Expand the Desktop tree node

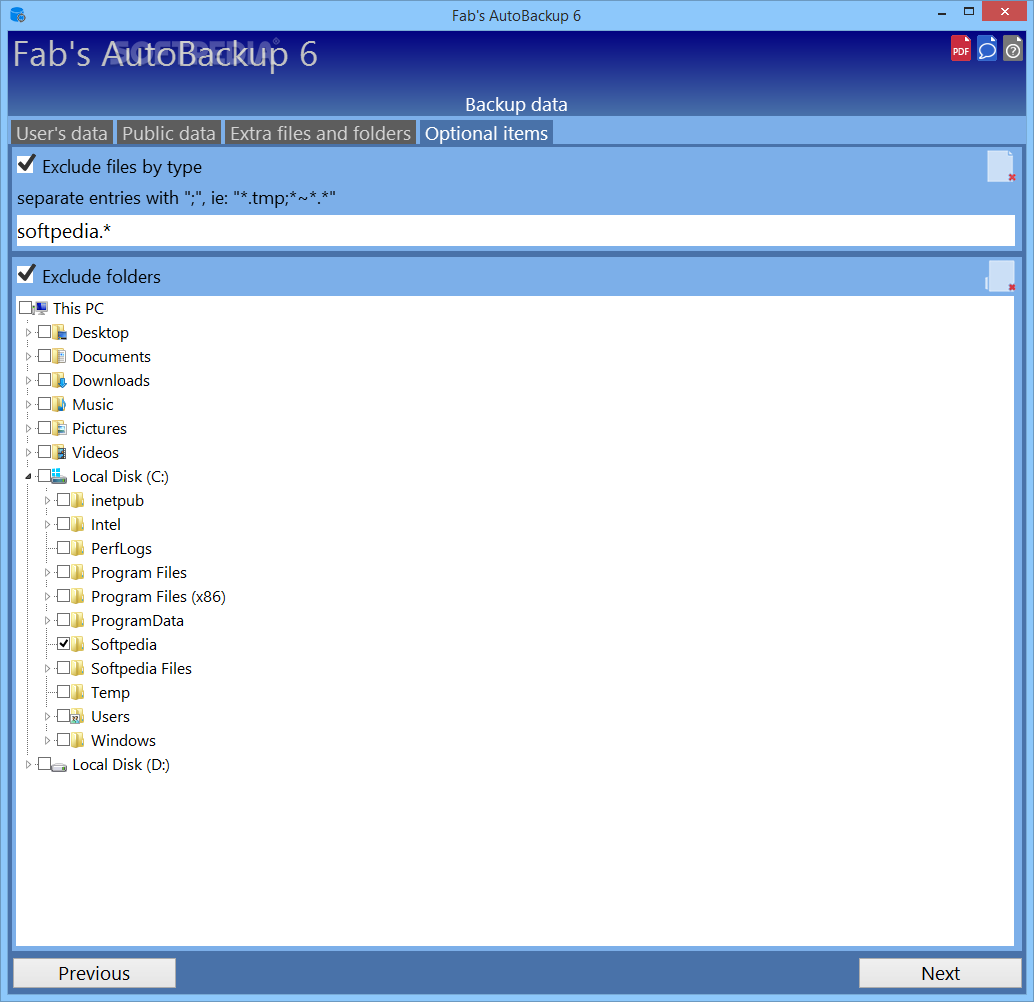28,332
